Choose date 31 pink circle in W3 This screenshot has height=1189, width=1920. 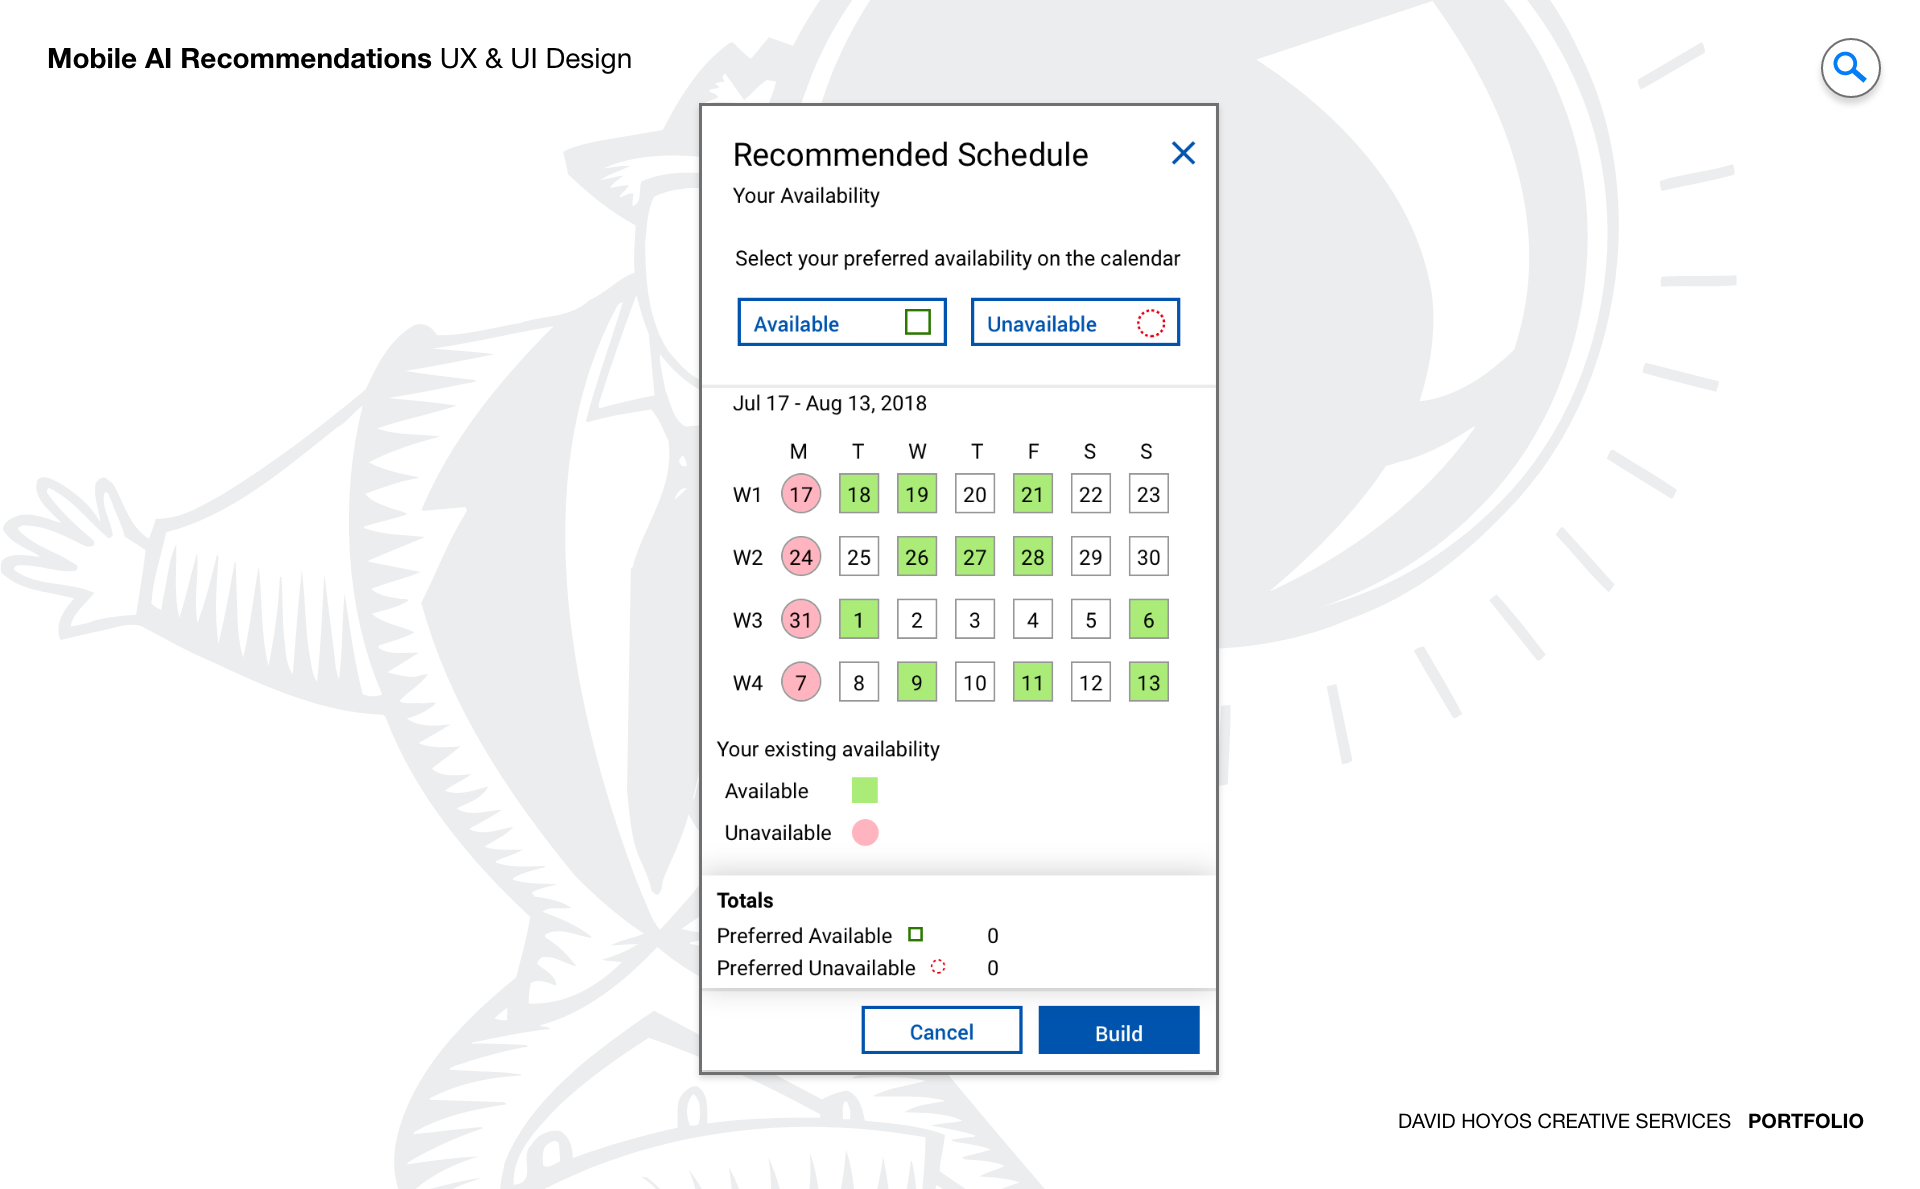[801, 620]
